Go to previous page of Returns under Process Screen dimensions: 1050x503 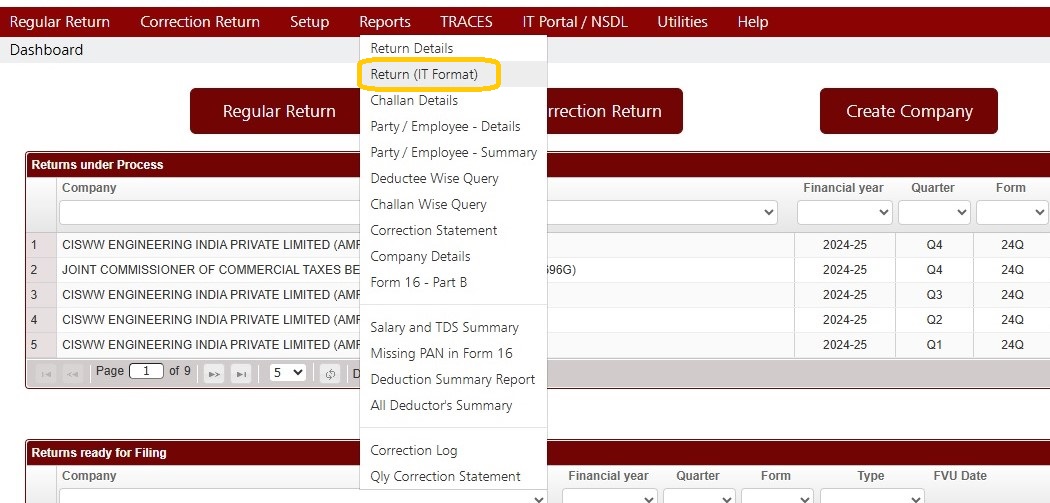(72, 374)
